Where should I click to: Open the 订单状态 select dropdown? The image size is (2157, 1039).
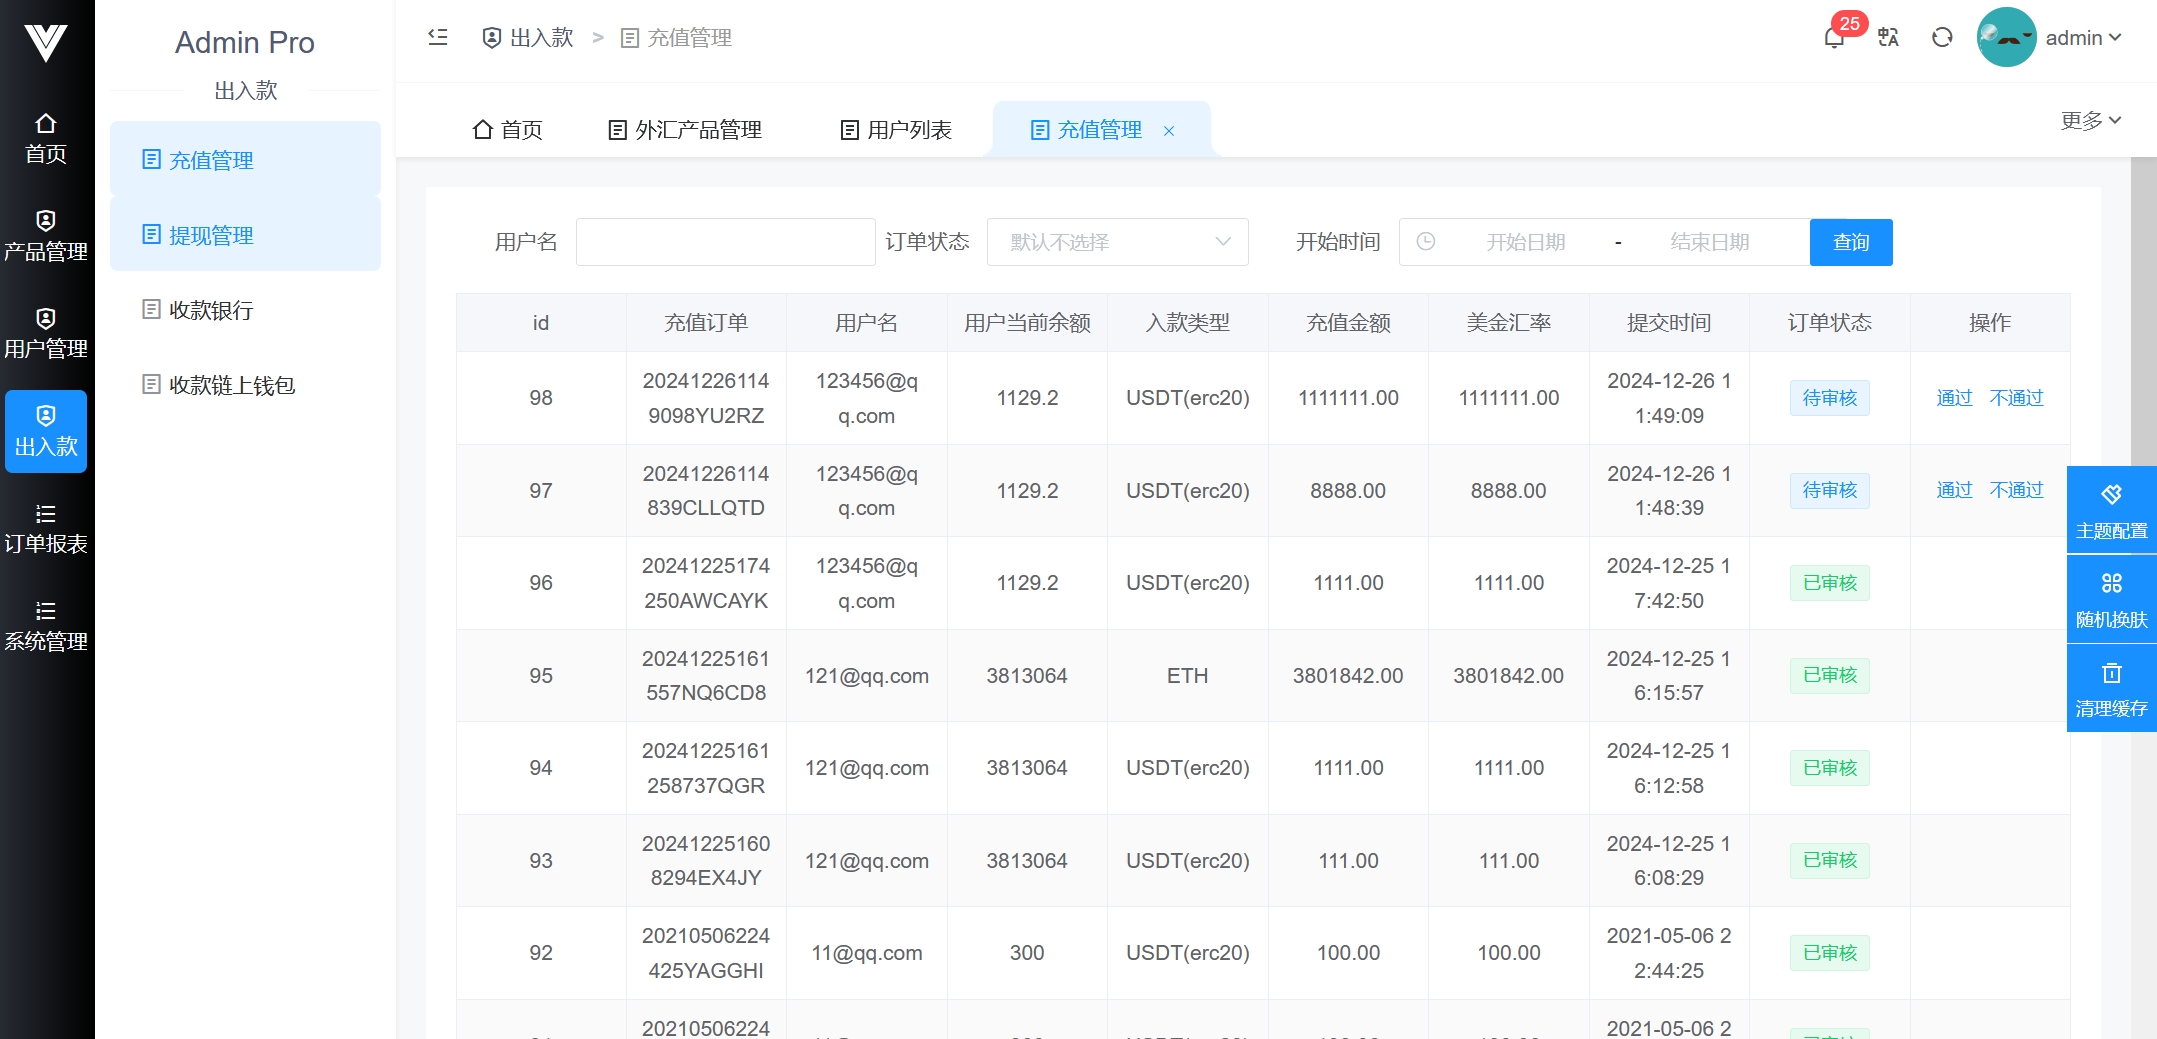(1117, 242)
